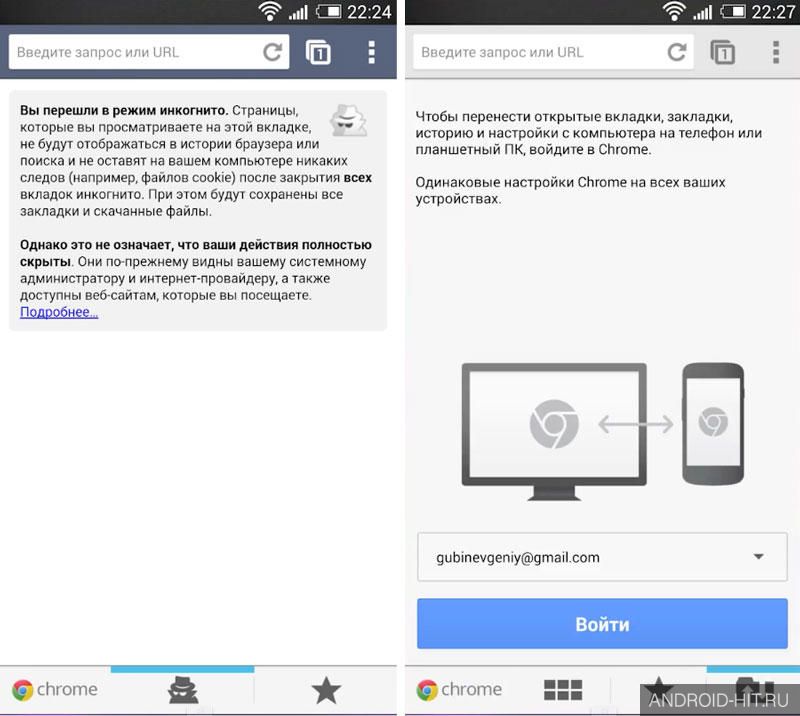Tap battery status icon in left phone
The image size is (800, 716).
(329, 11)
